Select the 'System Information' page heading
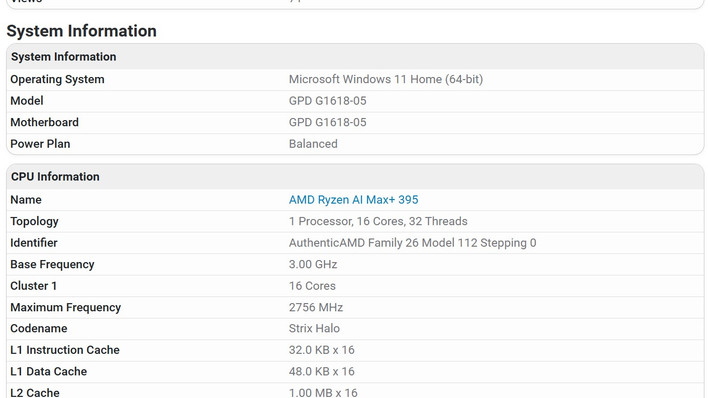This screenshot has height=398, width=708. tap(81, 31)
